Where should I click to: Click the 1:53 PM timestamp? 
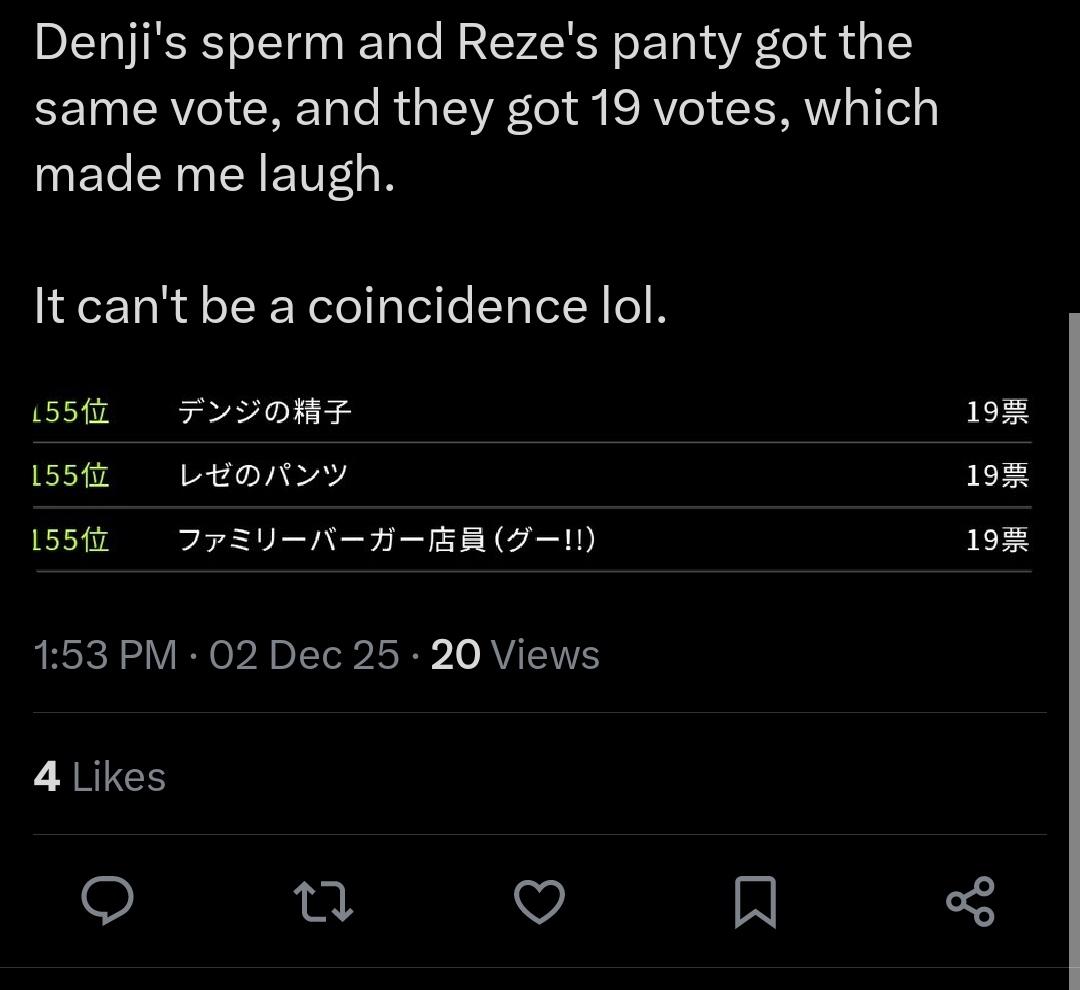pos(105,655)
